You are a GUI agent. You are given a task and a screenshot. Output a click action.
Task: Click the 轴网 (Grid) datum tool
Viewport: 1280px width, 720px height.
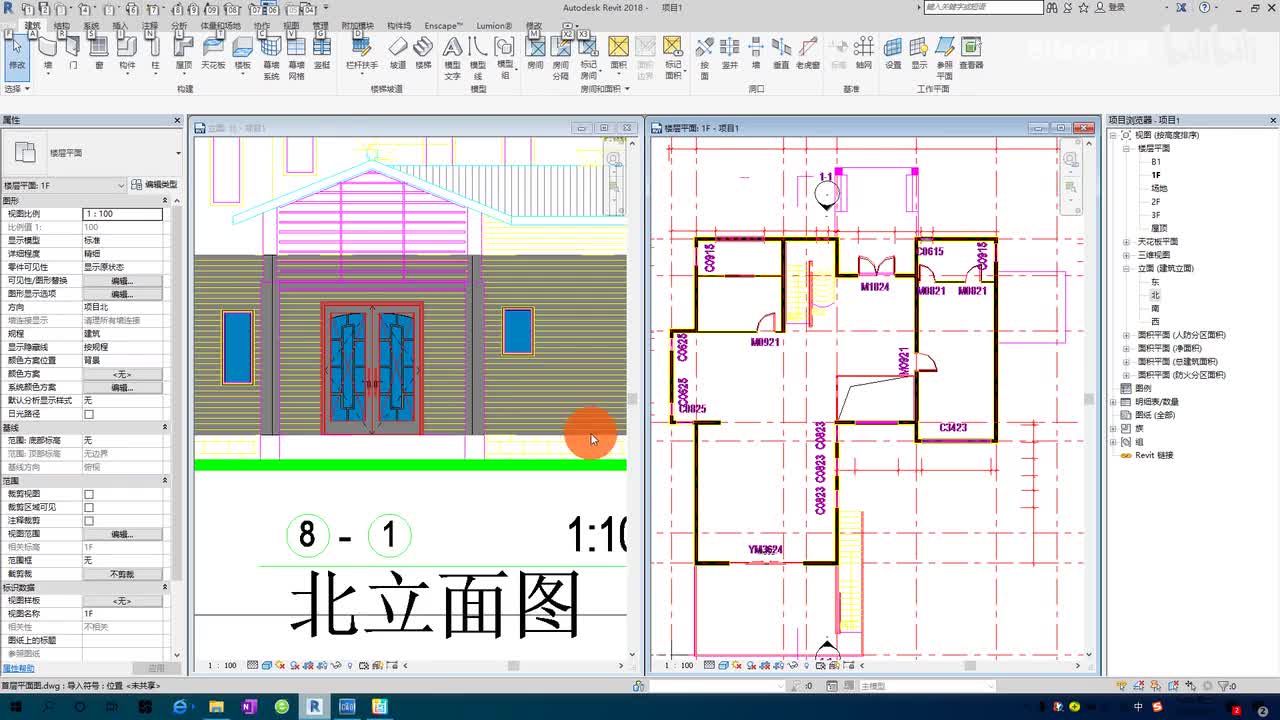tap(864, 52)
